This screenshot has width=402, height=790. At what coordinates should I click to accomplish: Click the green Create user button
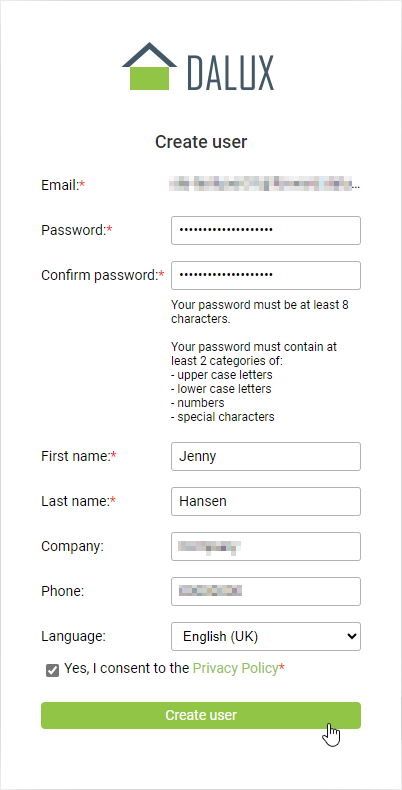(201, 715)
